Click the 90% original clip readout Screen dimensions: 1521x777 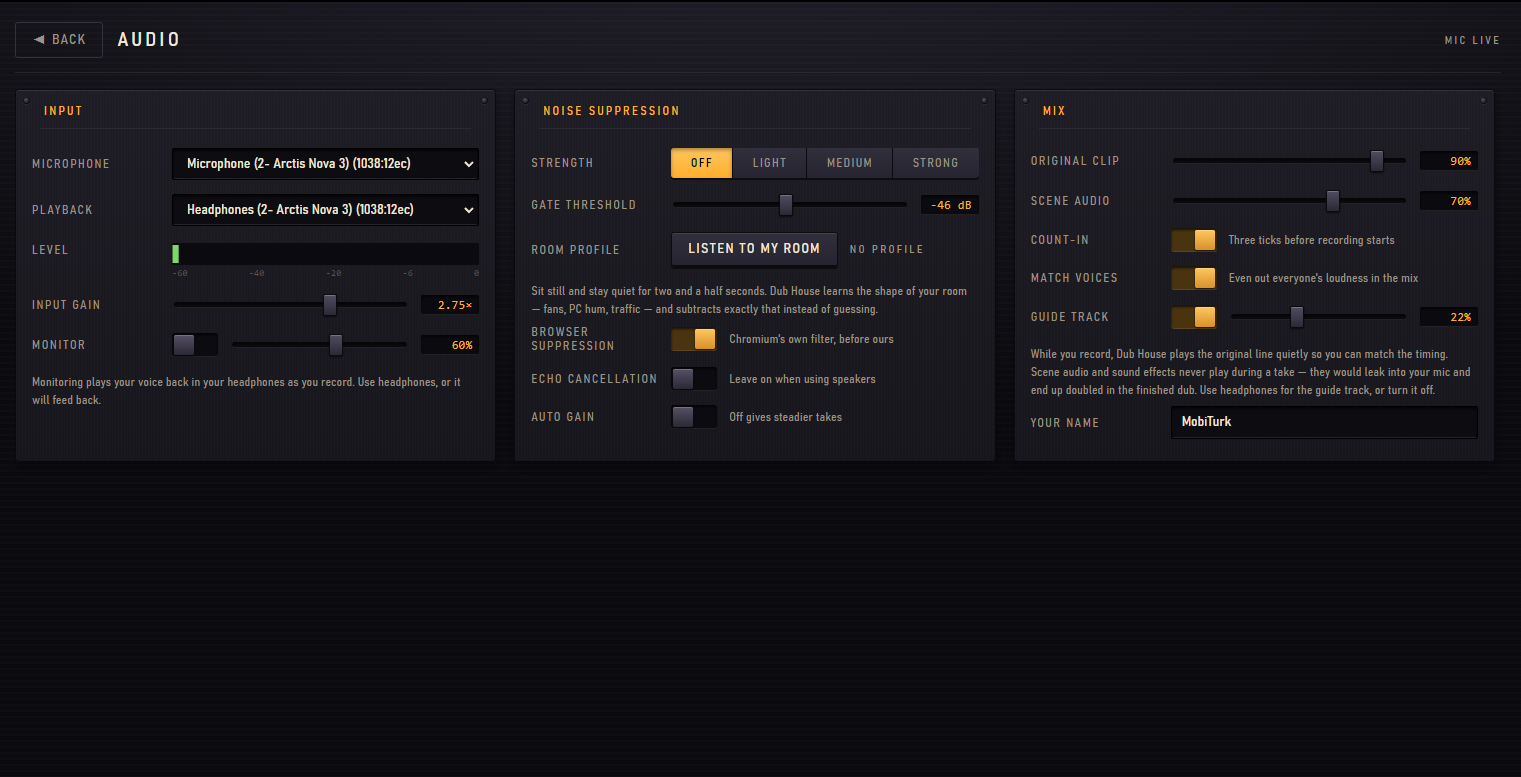pos(1449,161)
